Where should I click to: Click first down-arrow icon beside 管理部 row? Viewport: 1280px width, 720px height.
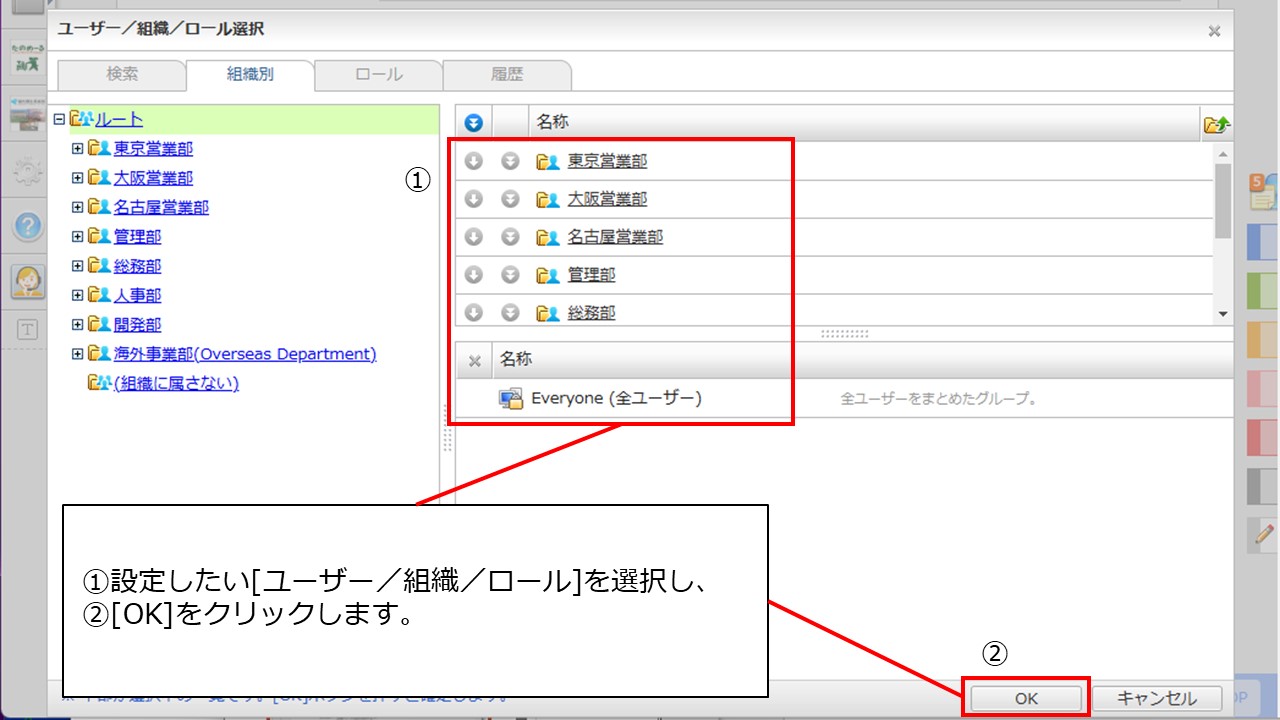474,275
